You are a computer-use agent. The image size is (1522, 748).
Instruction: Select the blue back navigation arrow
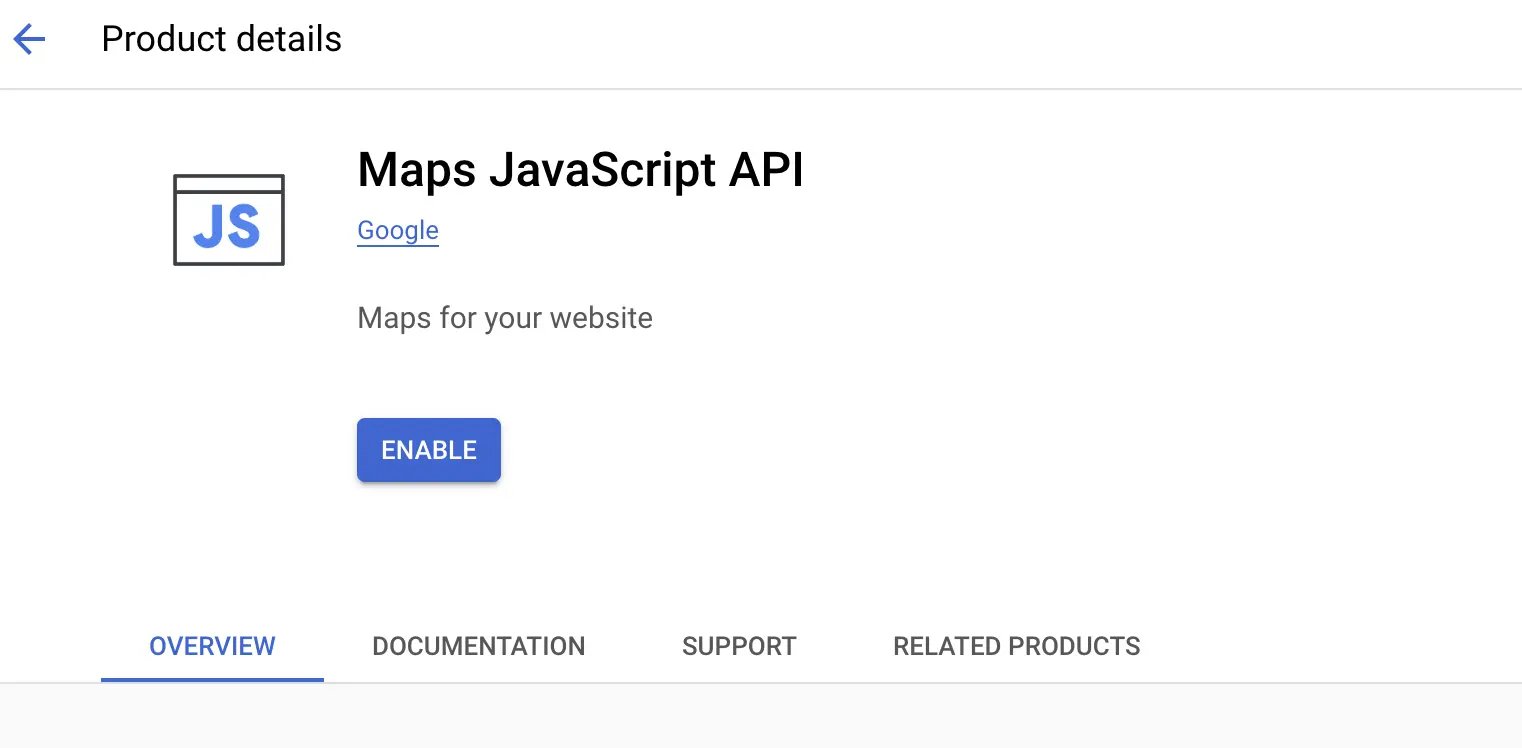[x=29, y=39]
